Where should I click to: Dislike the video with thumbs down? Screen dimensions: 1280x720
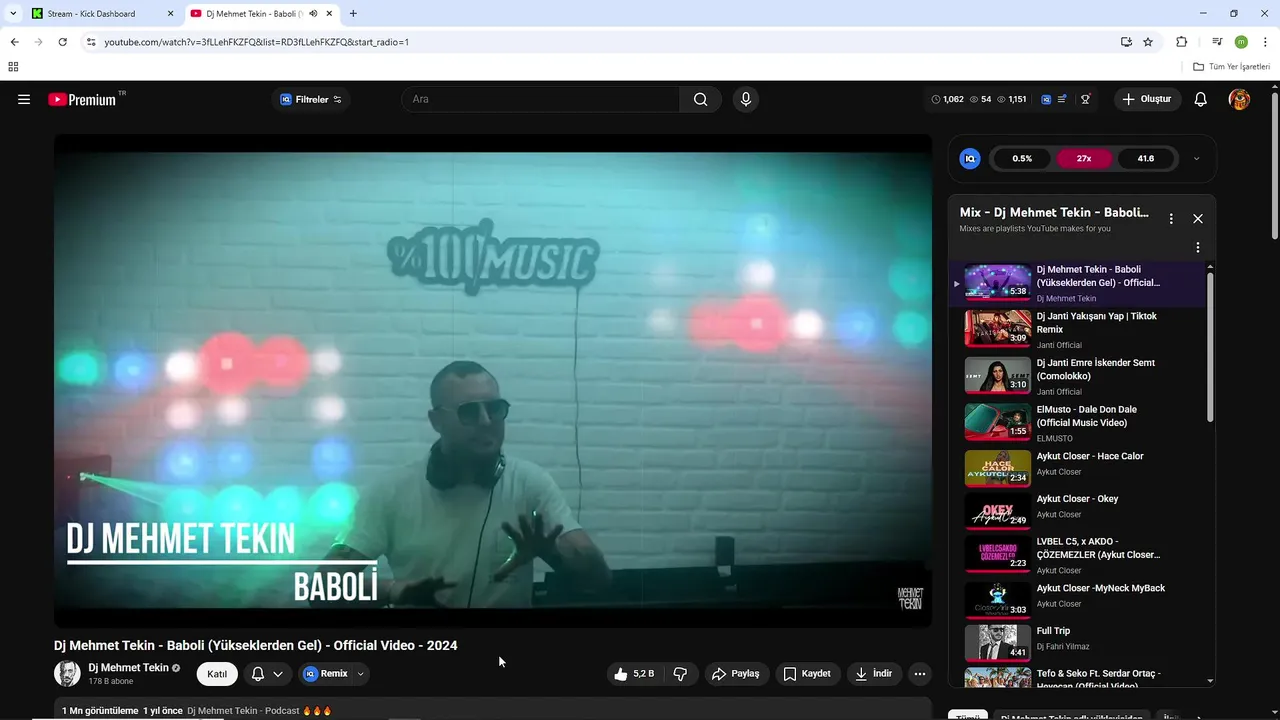pos(680,674)
